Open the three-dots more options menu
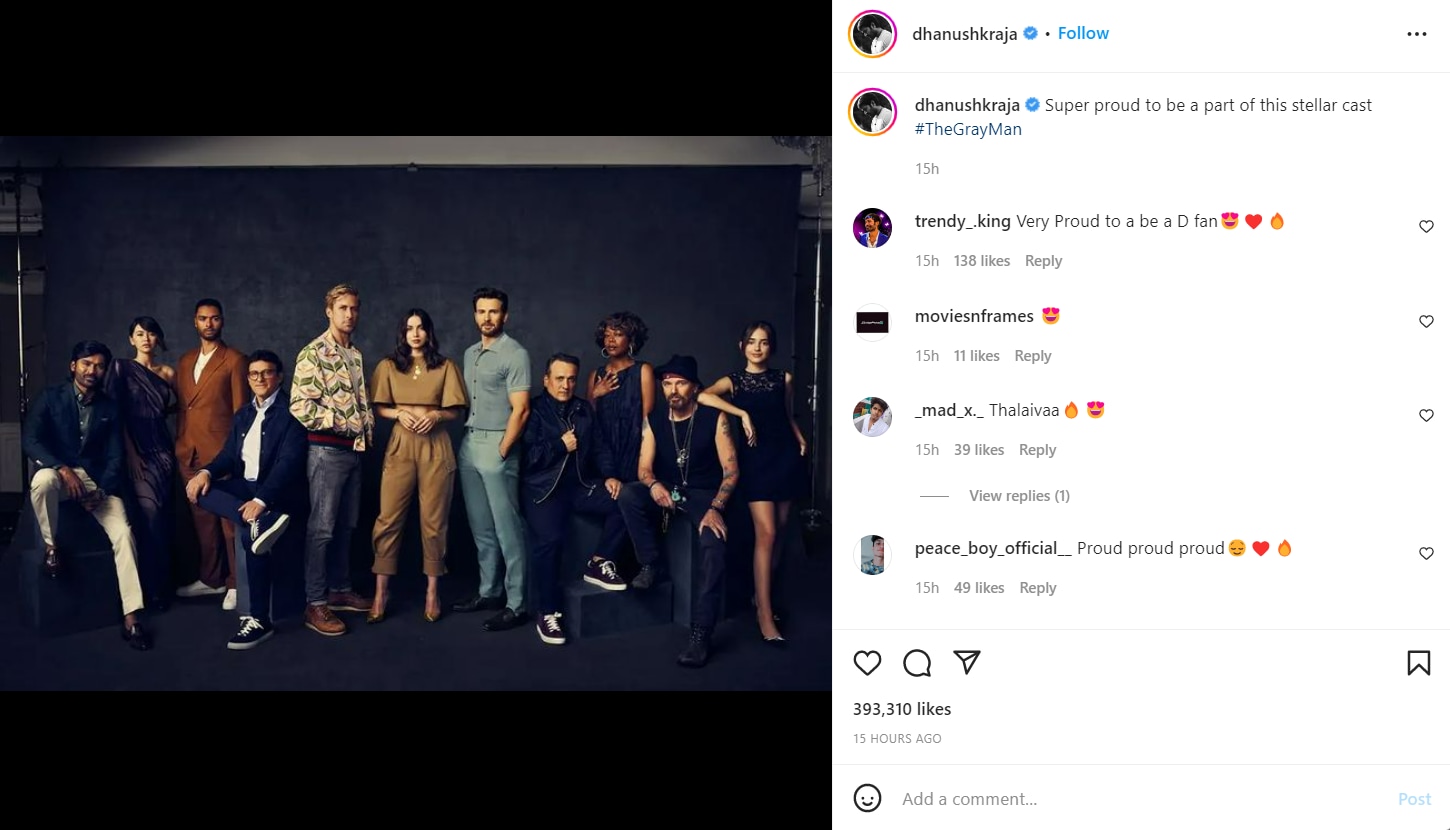This screenshot has height=830, width=1450. tap(1417, 34)
